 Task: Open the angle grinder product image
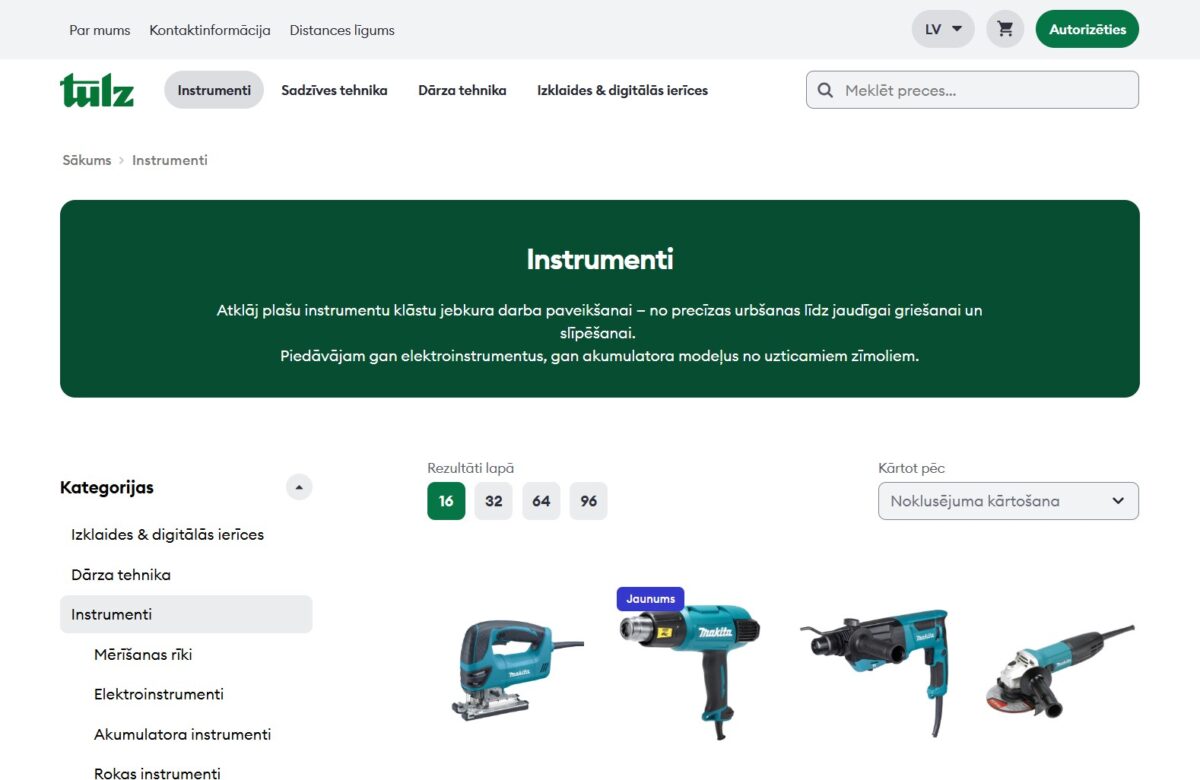1060,669
